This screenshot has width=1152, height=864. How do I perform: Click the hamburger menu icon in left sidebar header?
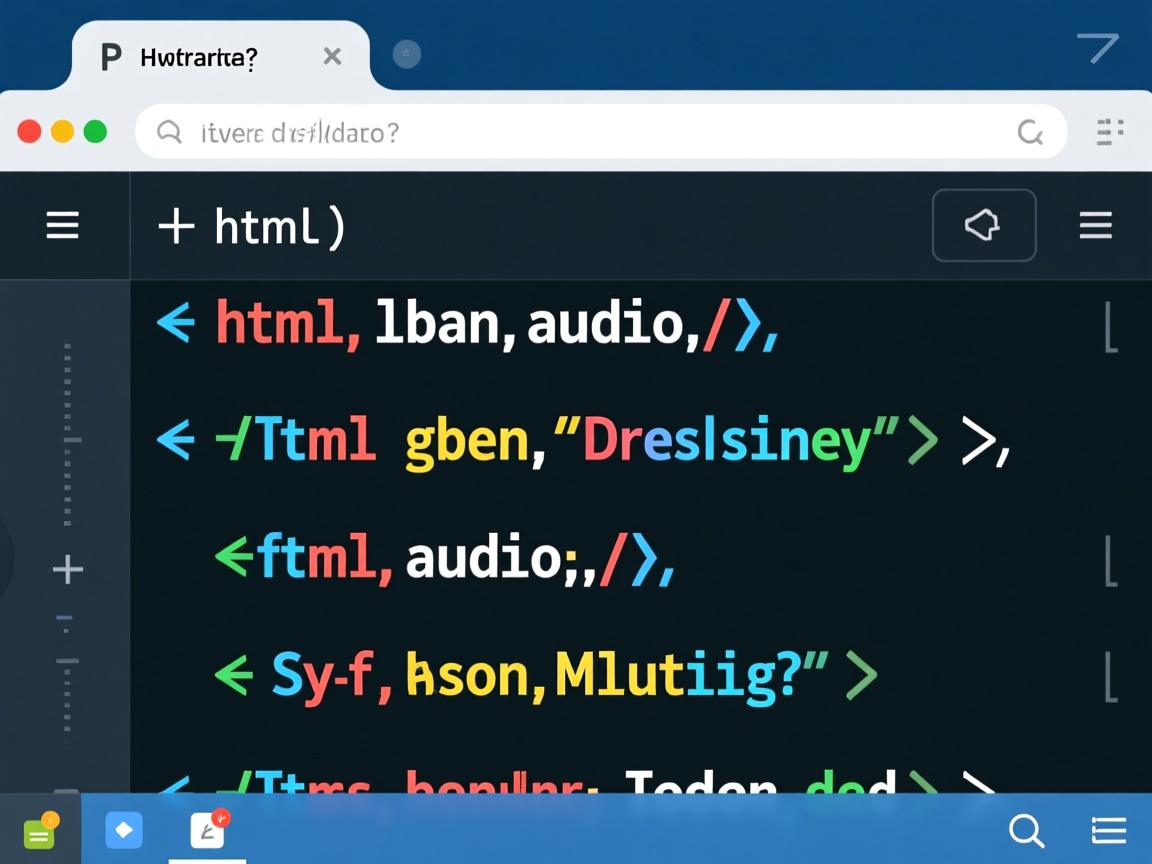63,226
